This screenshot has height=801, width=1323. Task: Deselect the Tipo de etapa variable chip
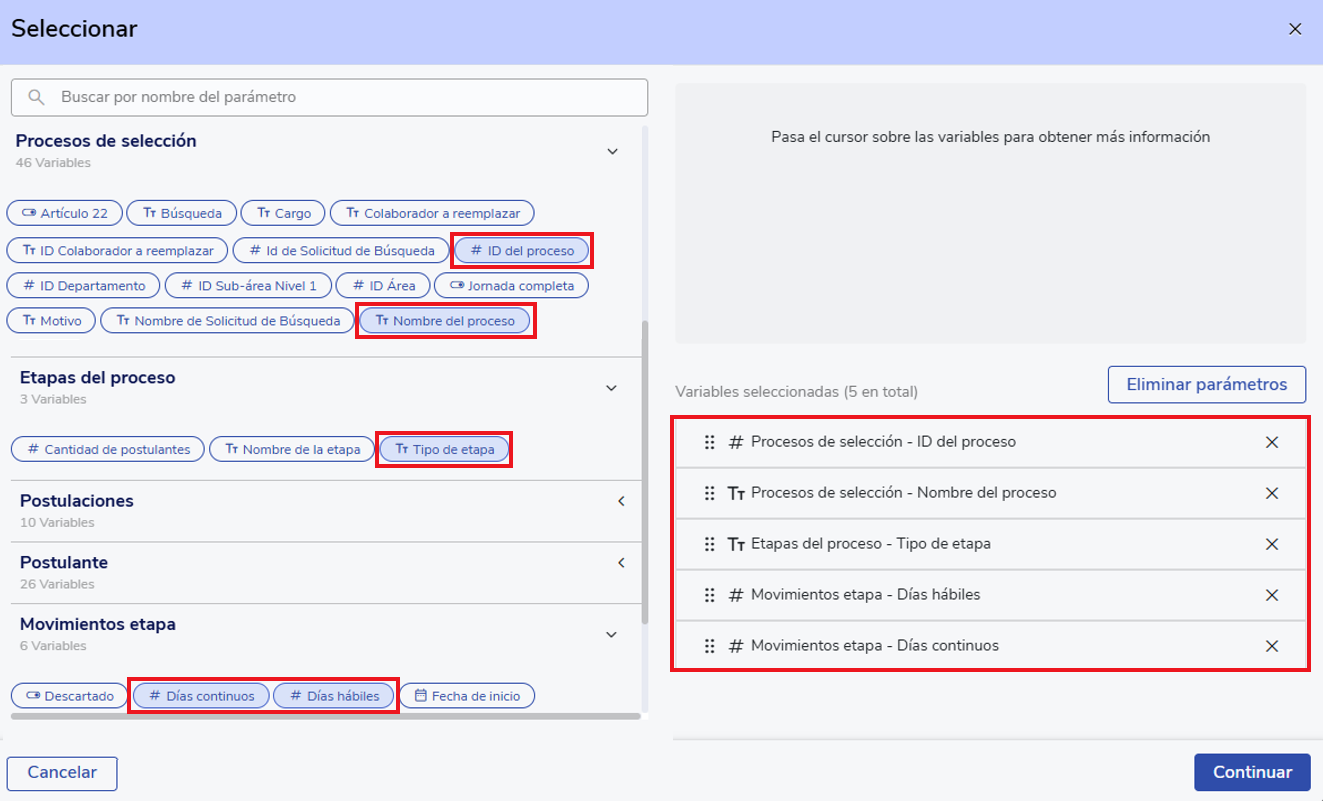point(445,450)
